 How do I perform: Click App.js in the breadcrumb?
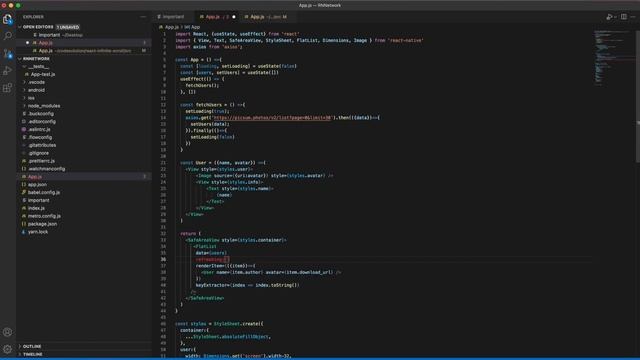[171, 27]
